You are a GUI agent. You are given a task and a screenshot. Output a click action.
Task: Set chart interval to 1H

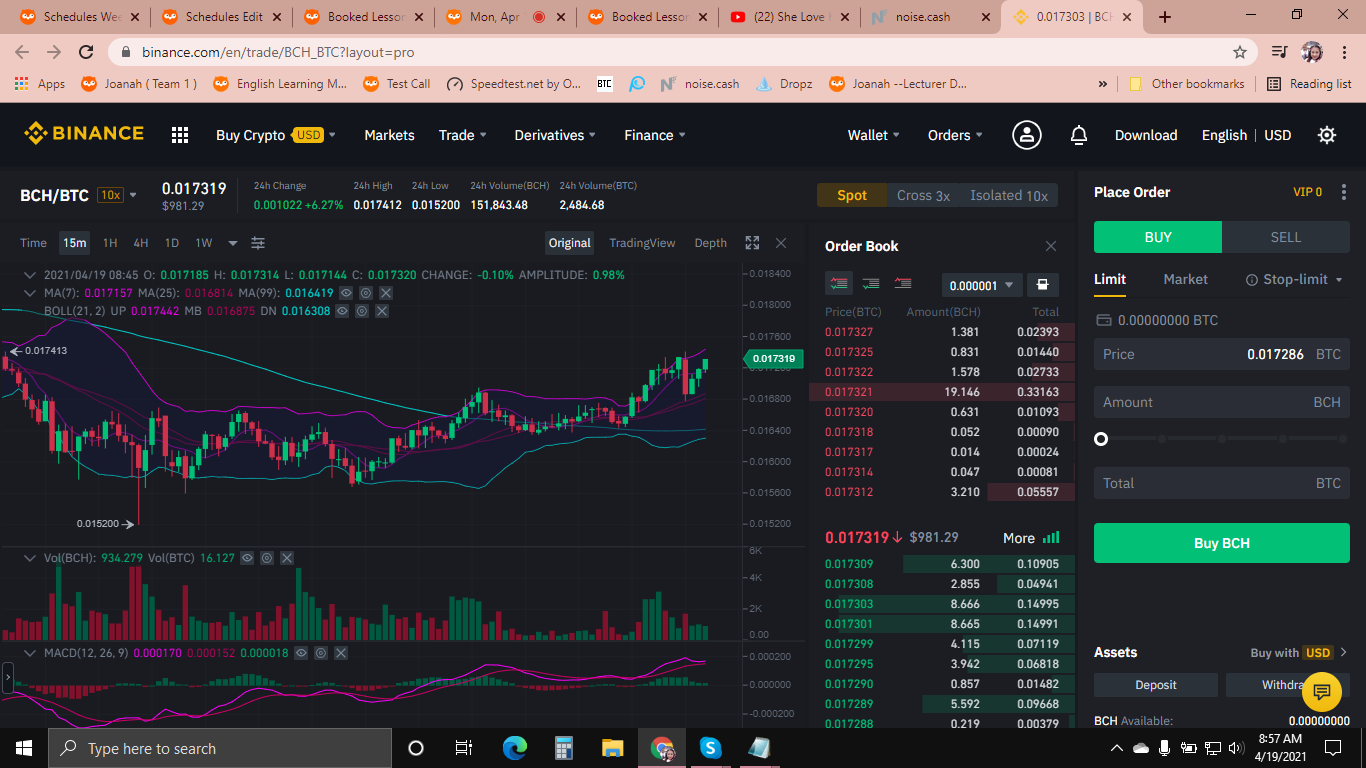[x=110, y=243]
